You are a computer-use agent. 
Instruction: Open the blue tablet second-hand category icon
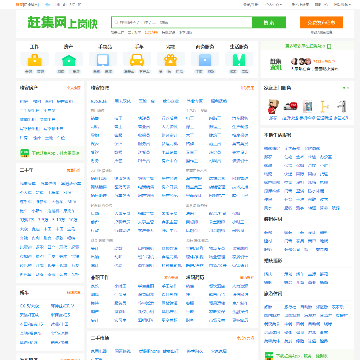(103, 60)
